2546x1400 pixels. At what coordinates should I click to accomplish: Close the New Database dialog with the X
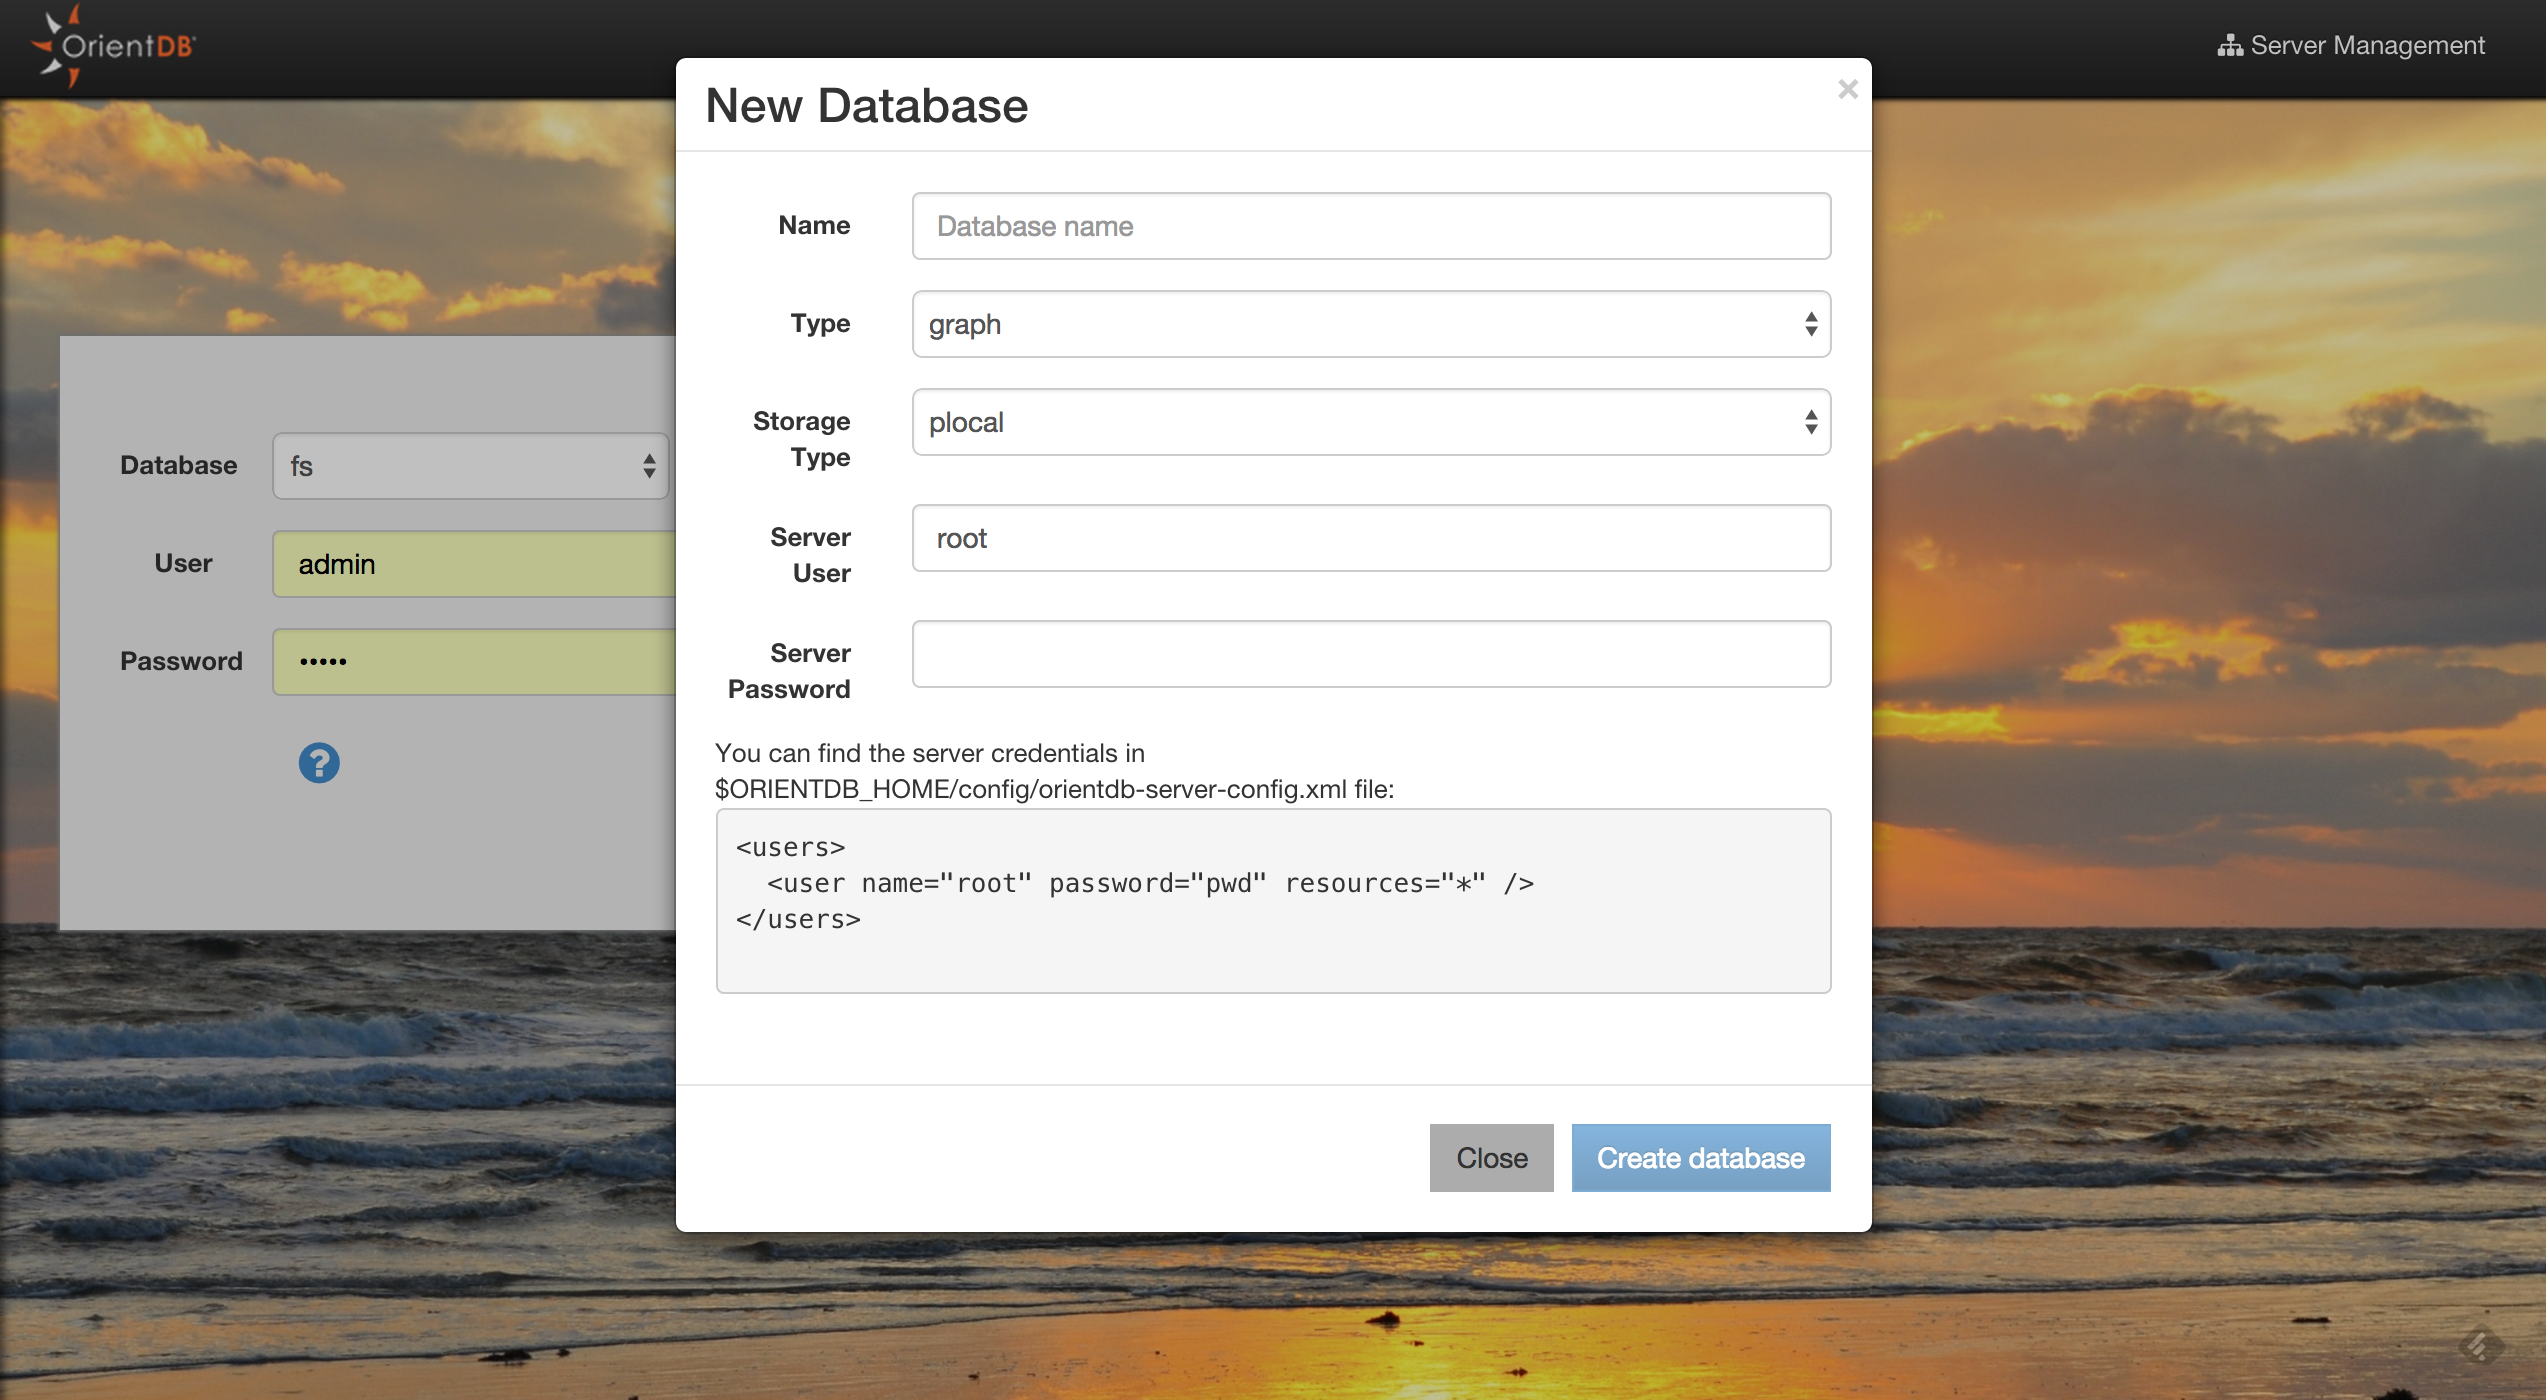click(1847, 90)
